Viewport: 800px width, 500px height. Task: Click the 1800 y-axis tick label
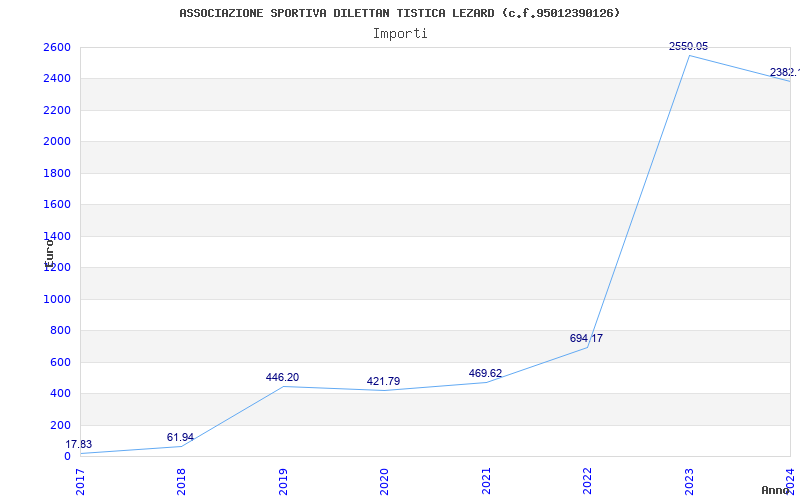click(x=57, y=173)
